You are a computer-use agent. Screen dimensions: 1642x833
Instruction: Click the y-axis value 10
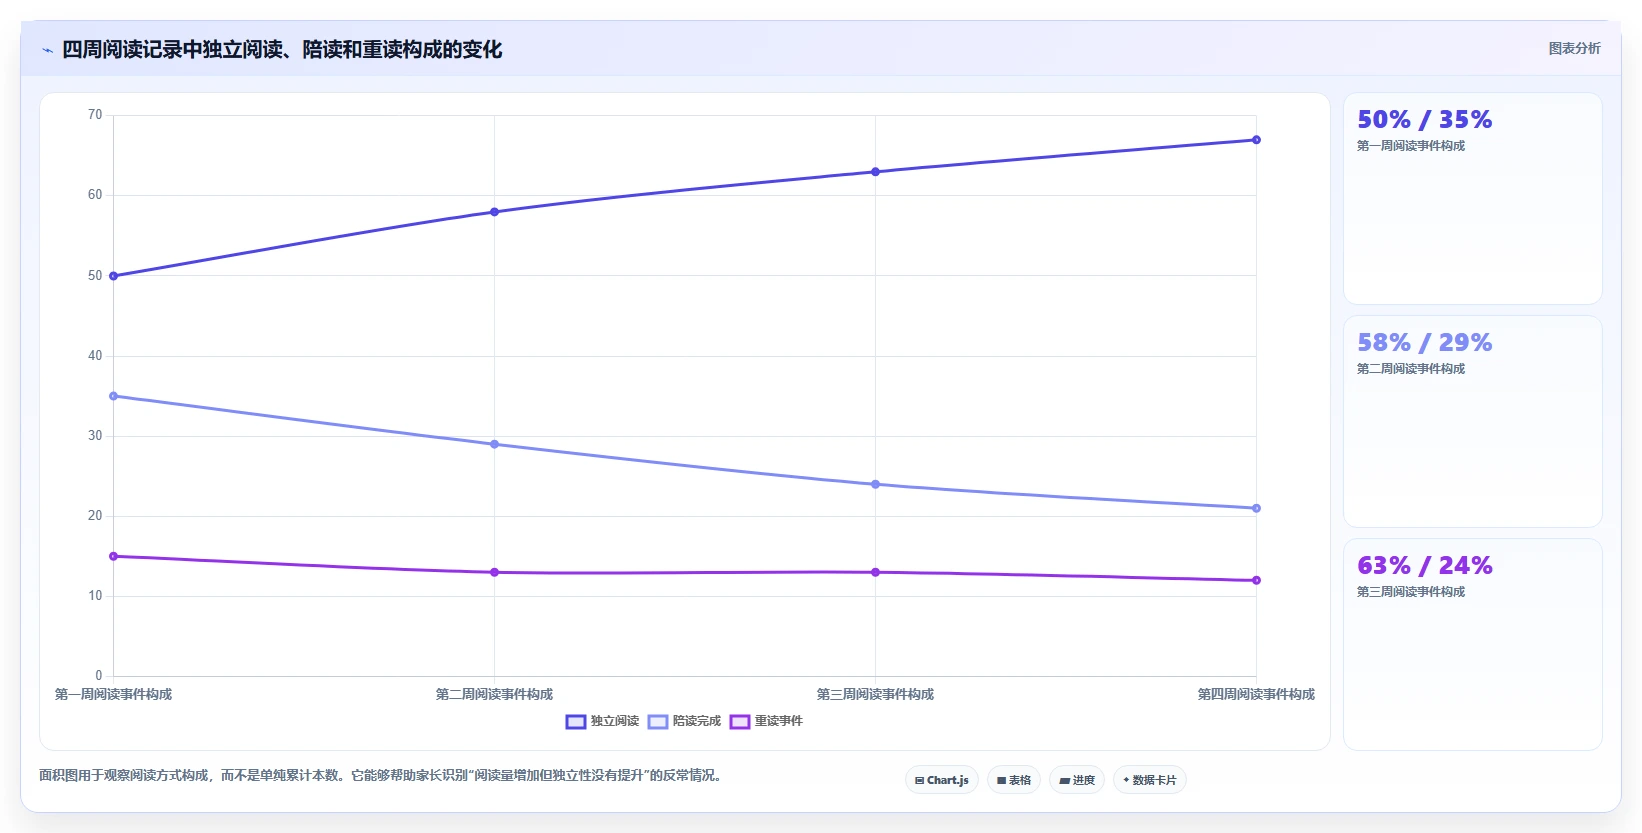pyautogui.click(x=95, y=596)
